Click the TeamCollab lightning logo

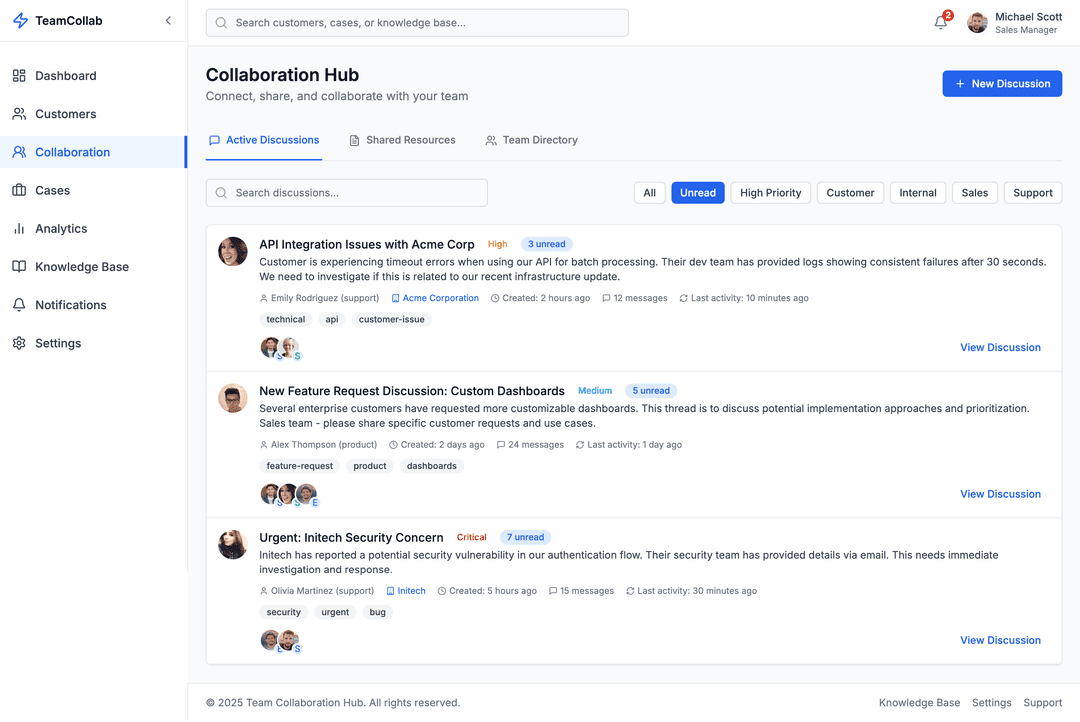20,21
